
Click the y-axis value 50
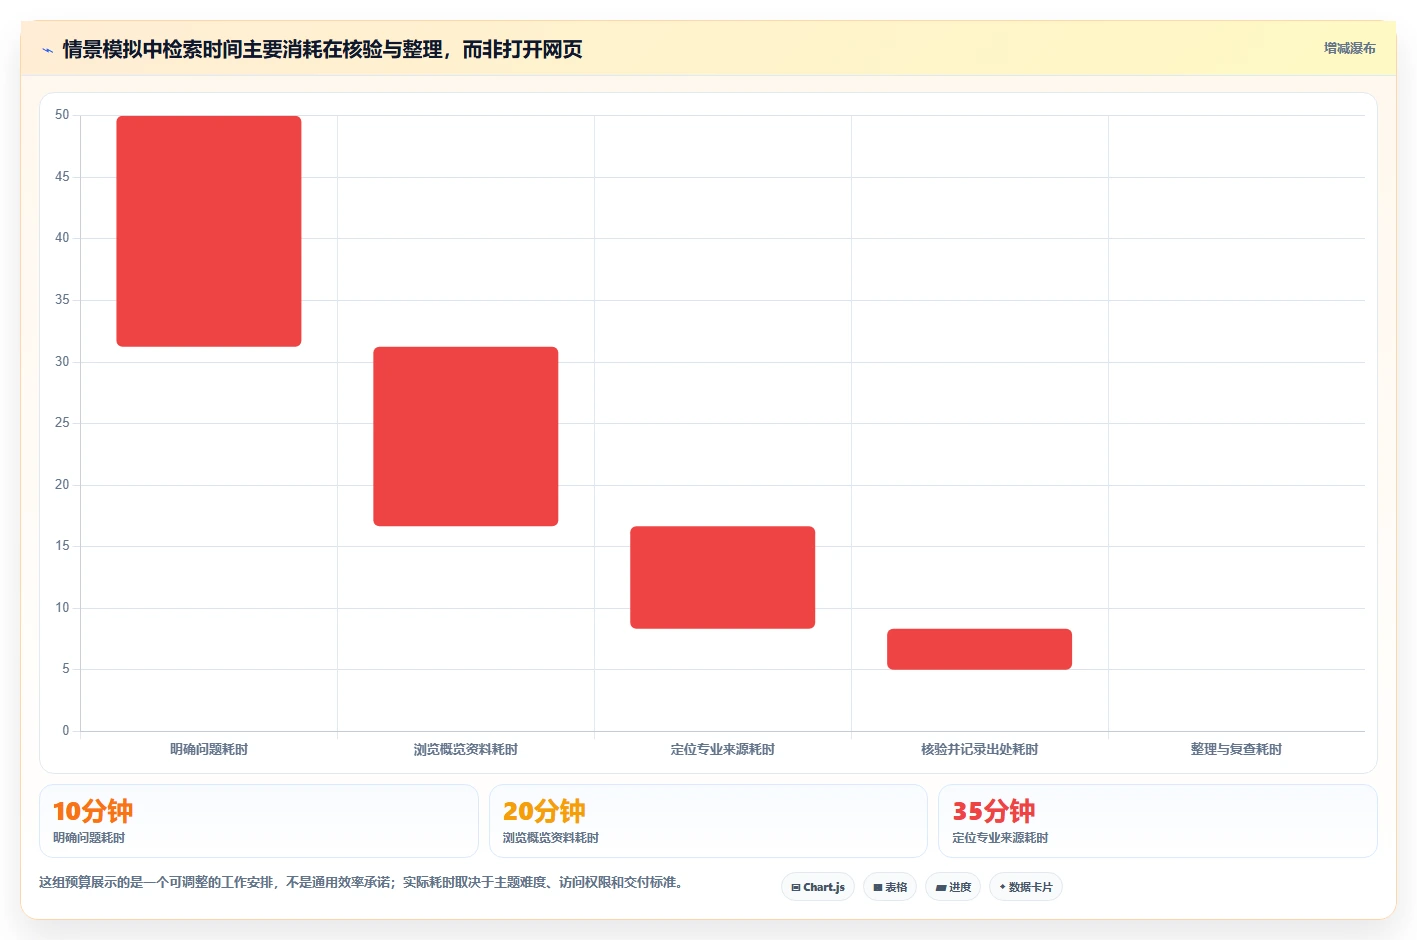click(x=62, y=115)
